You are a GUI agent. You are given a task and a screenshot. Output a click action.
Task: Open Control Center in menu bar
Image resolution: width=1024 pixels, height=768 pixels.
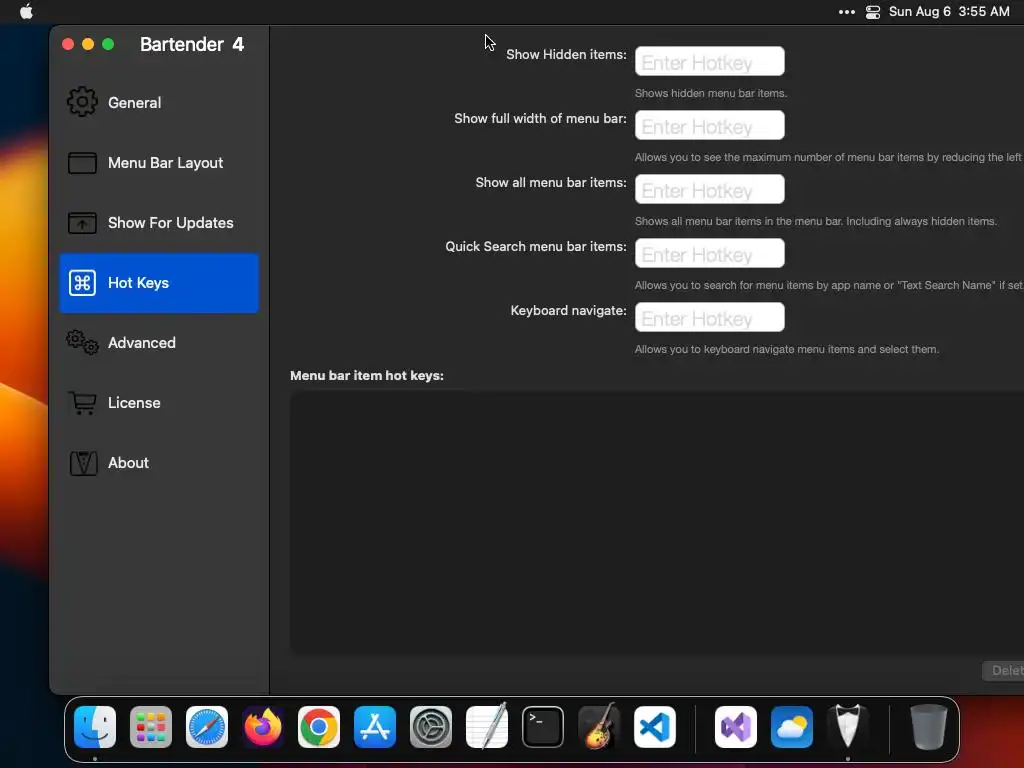coord(873,12)
